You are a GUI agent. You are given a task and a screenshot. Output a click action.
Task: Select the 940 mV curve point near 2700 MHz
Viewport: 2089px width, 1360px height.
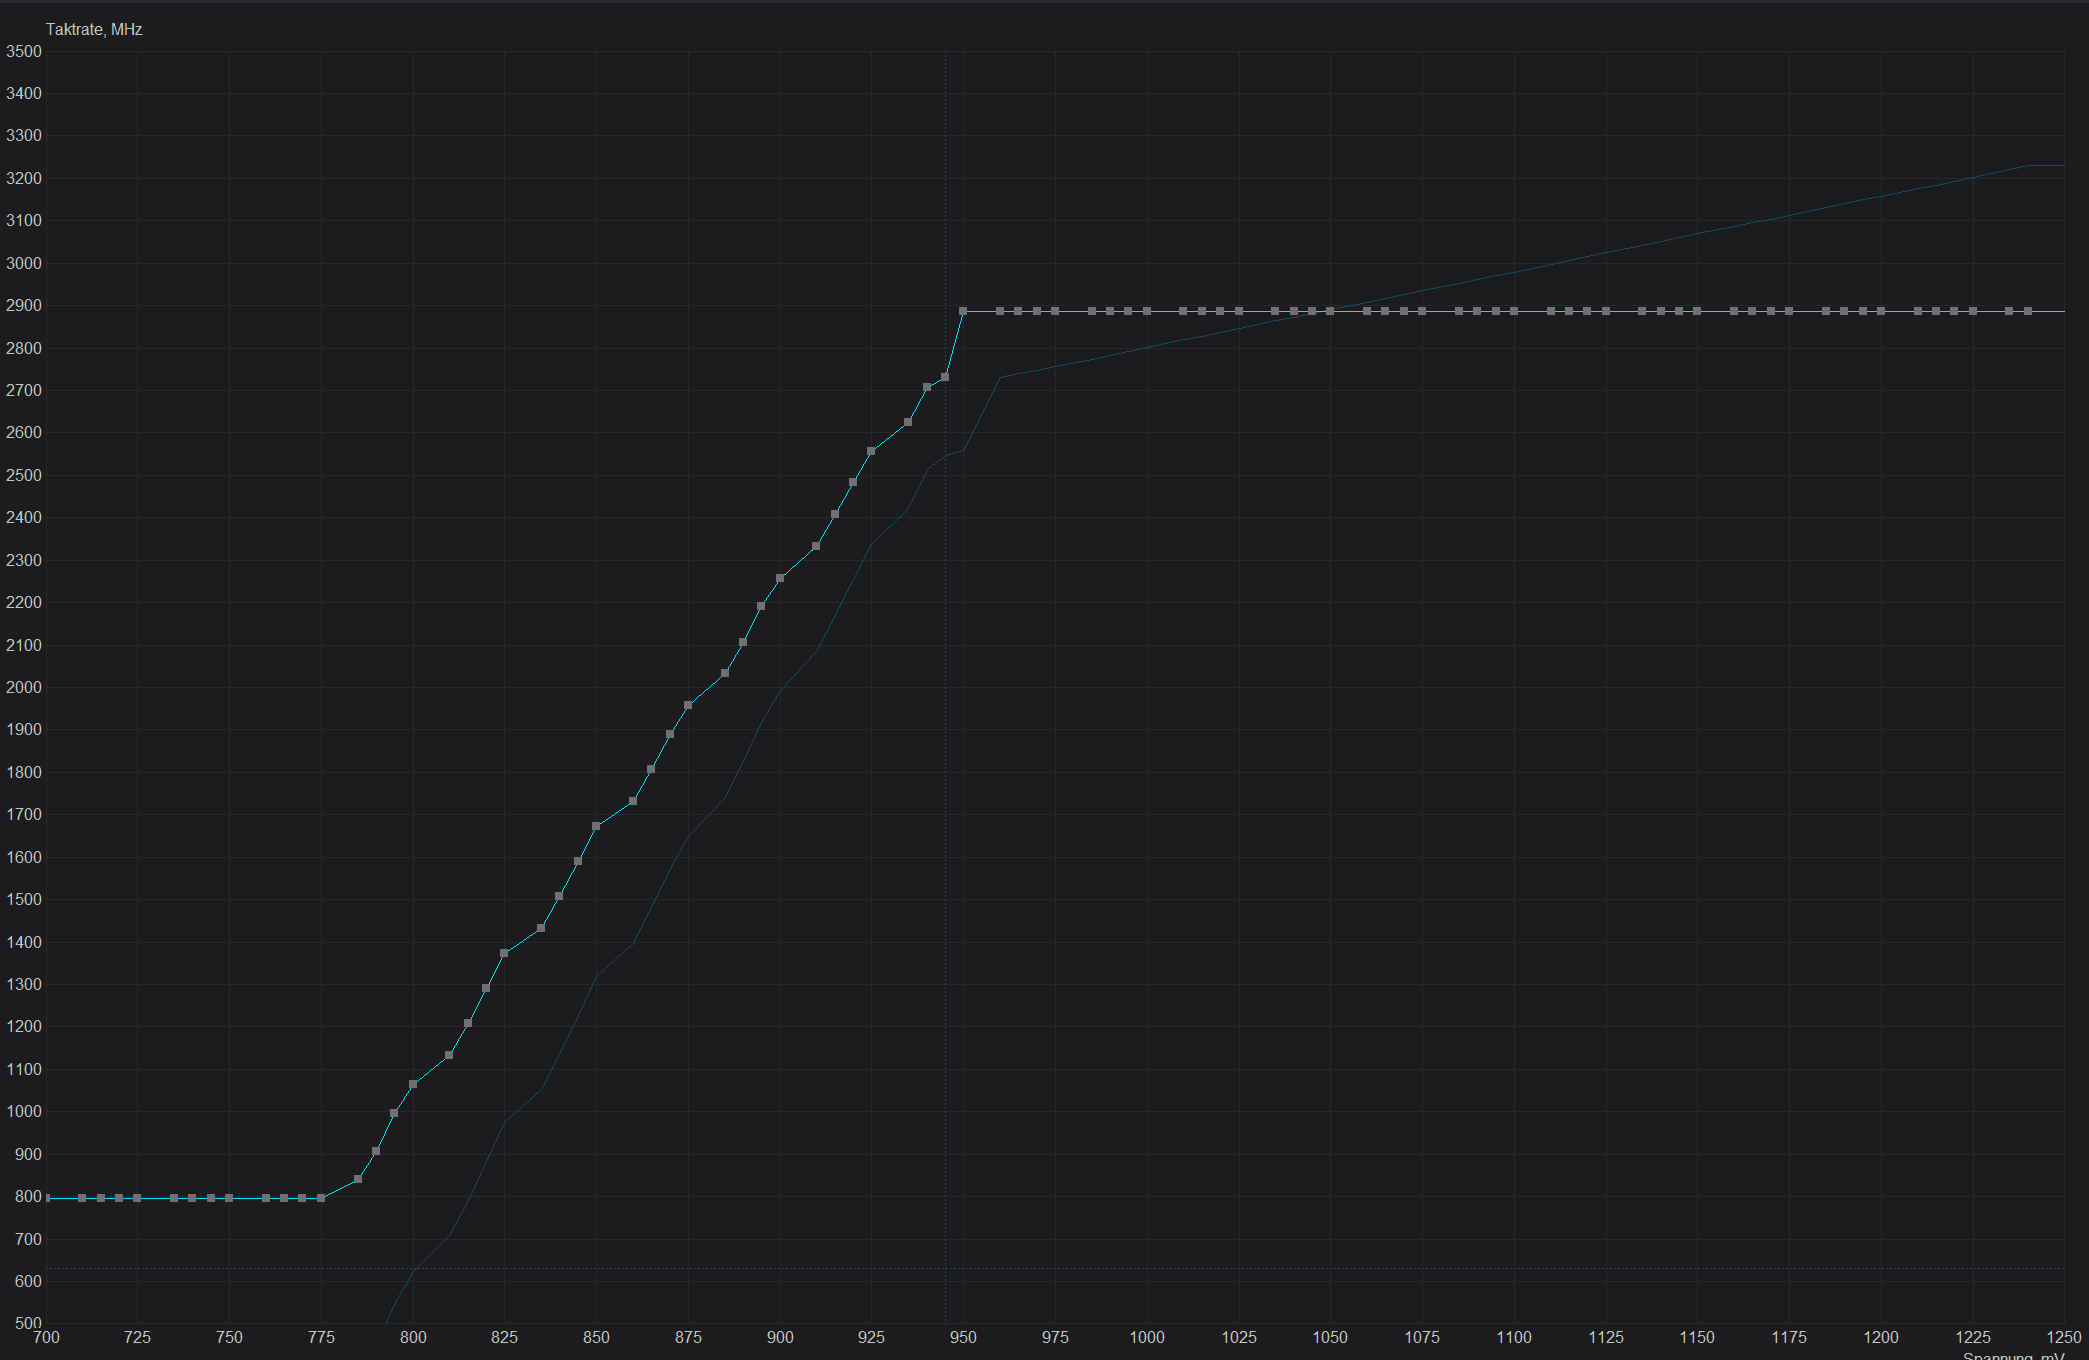(x=927, y=387)
